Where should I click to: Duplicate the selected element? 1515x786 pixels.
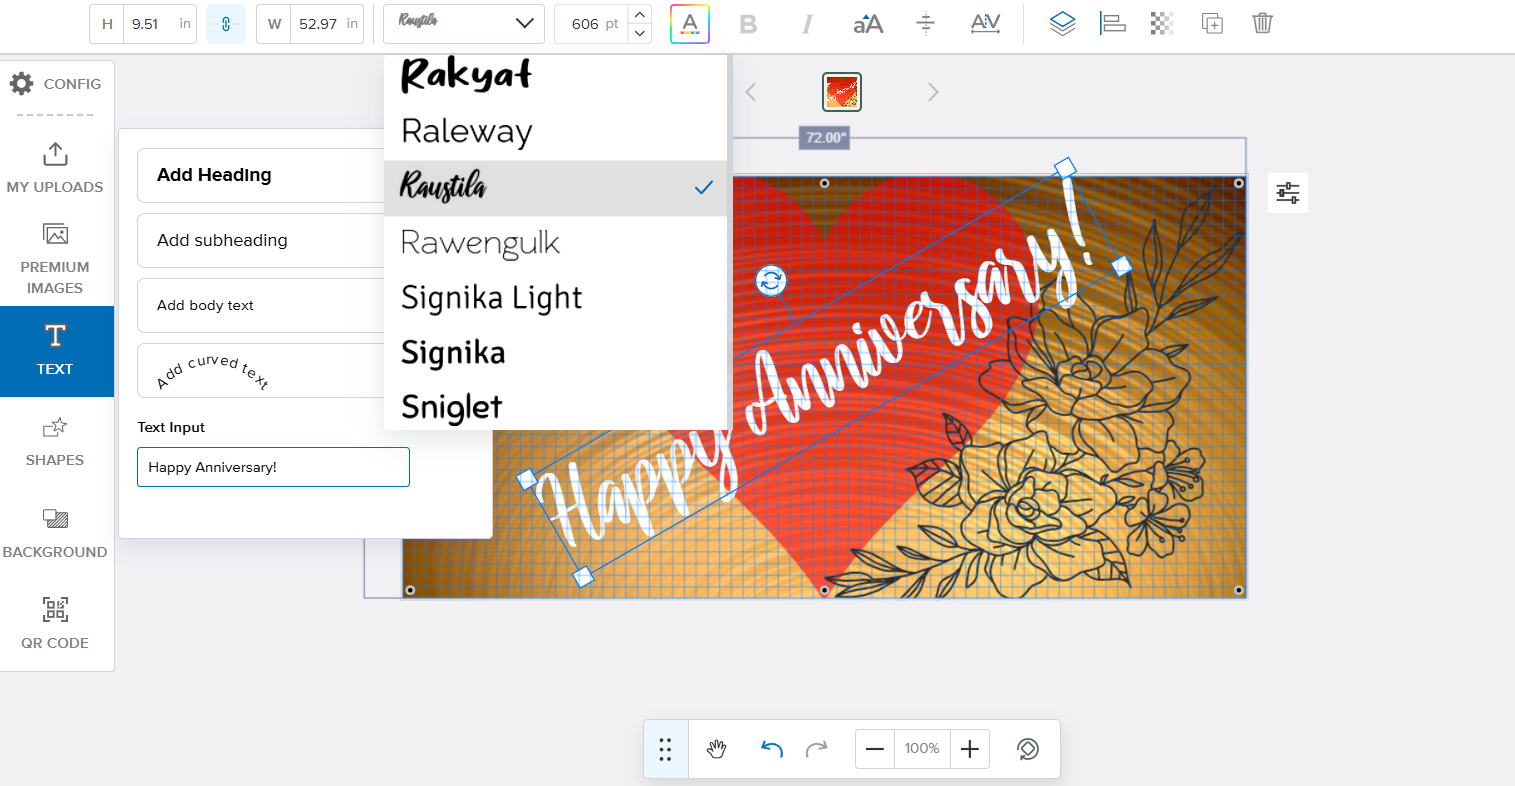pos(1212,24)
